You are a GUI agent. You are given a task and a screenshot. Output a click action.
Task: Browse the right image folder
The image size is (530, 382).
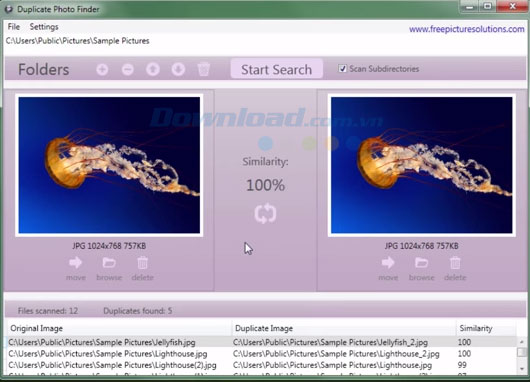point(421,268)
